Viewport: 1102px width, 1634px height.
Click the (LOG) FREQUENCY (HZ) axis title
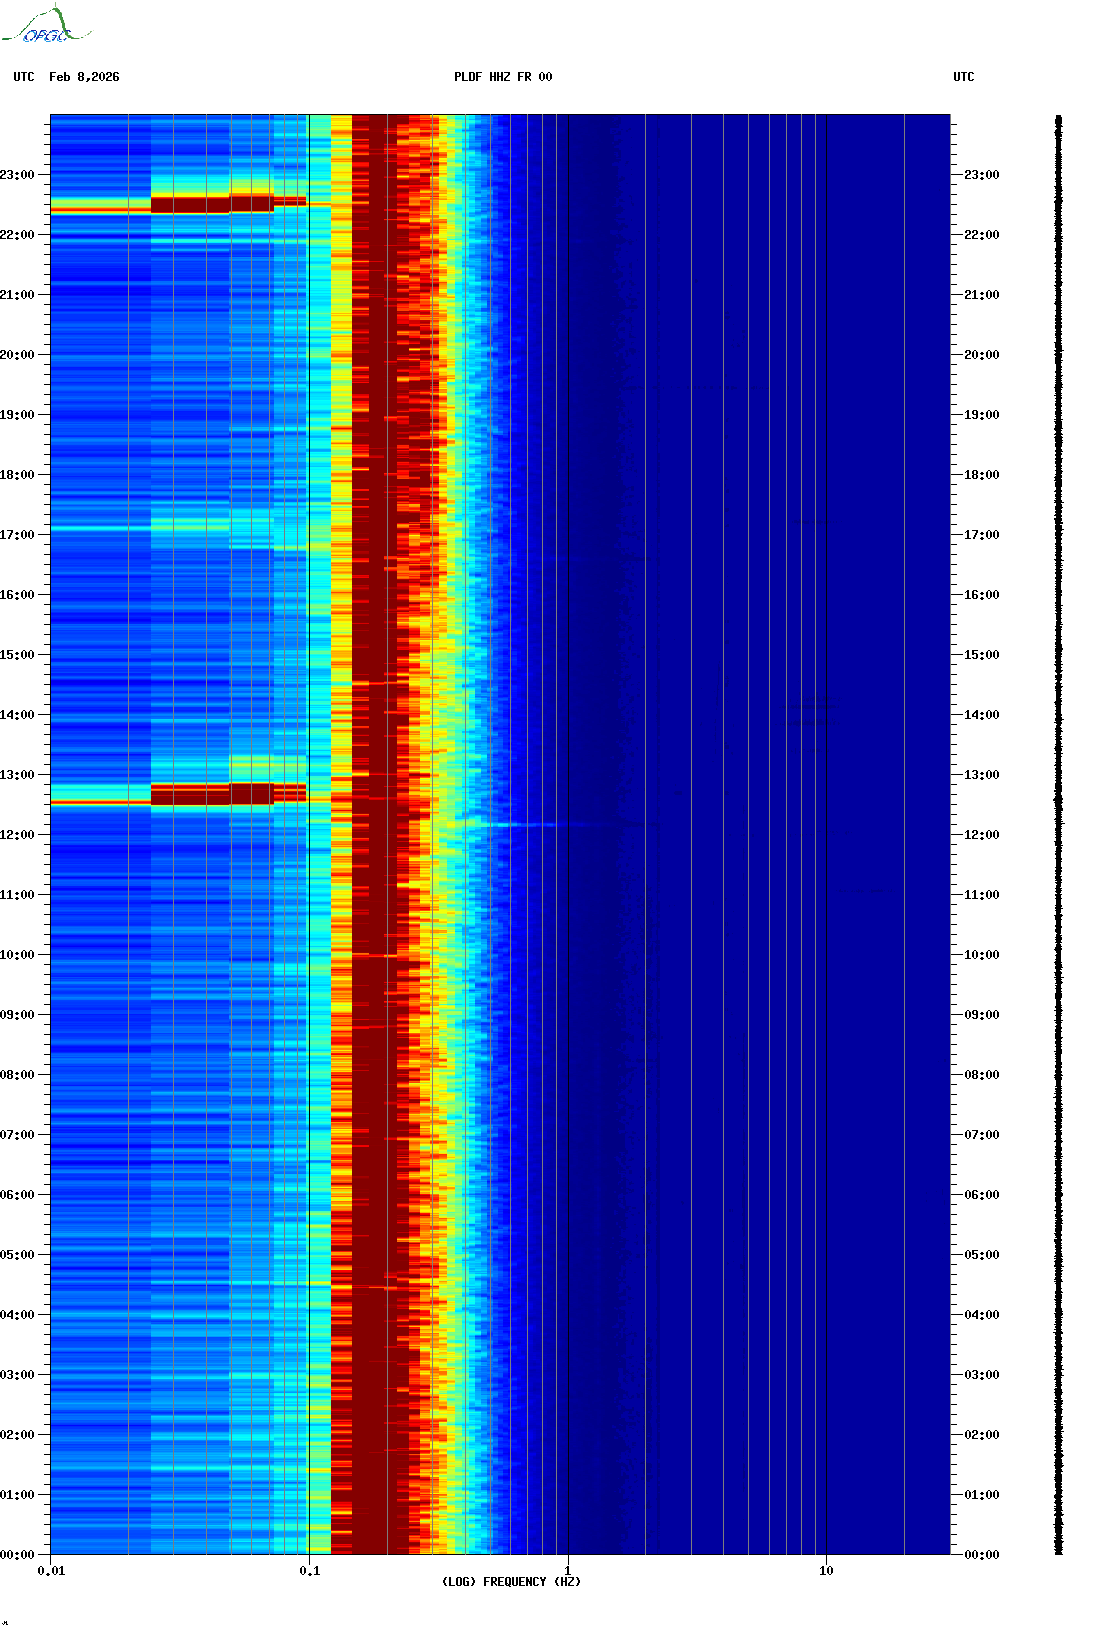[511, 1582]
